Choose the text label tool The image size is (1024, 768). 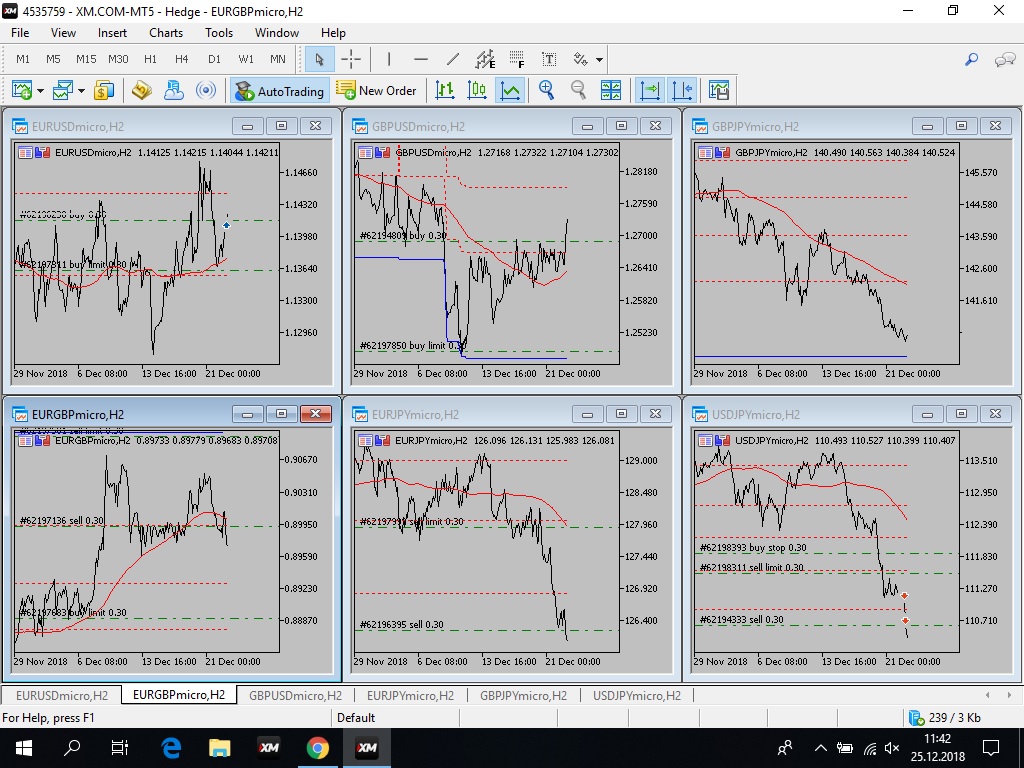[x=549, y=59]
